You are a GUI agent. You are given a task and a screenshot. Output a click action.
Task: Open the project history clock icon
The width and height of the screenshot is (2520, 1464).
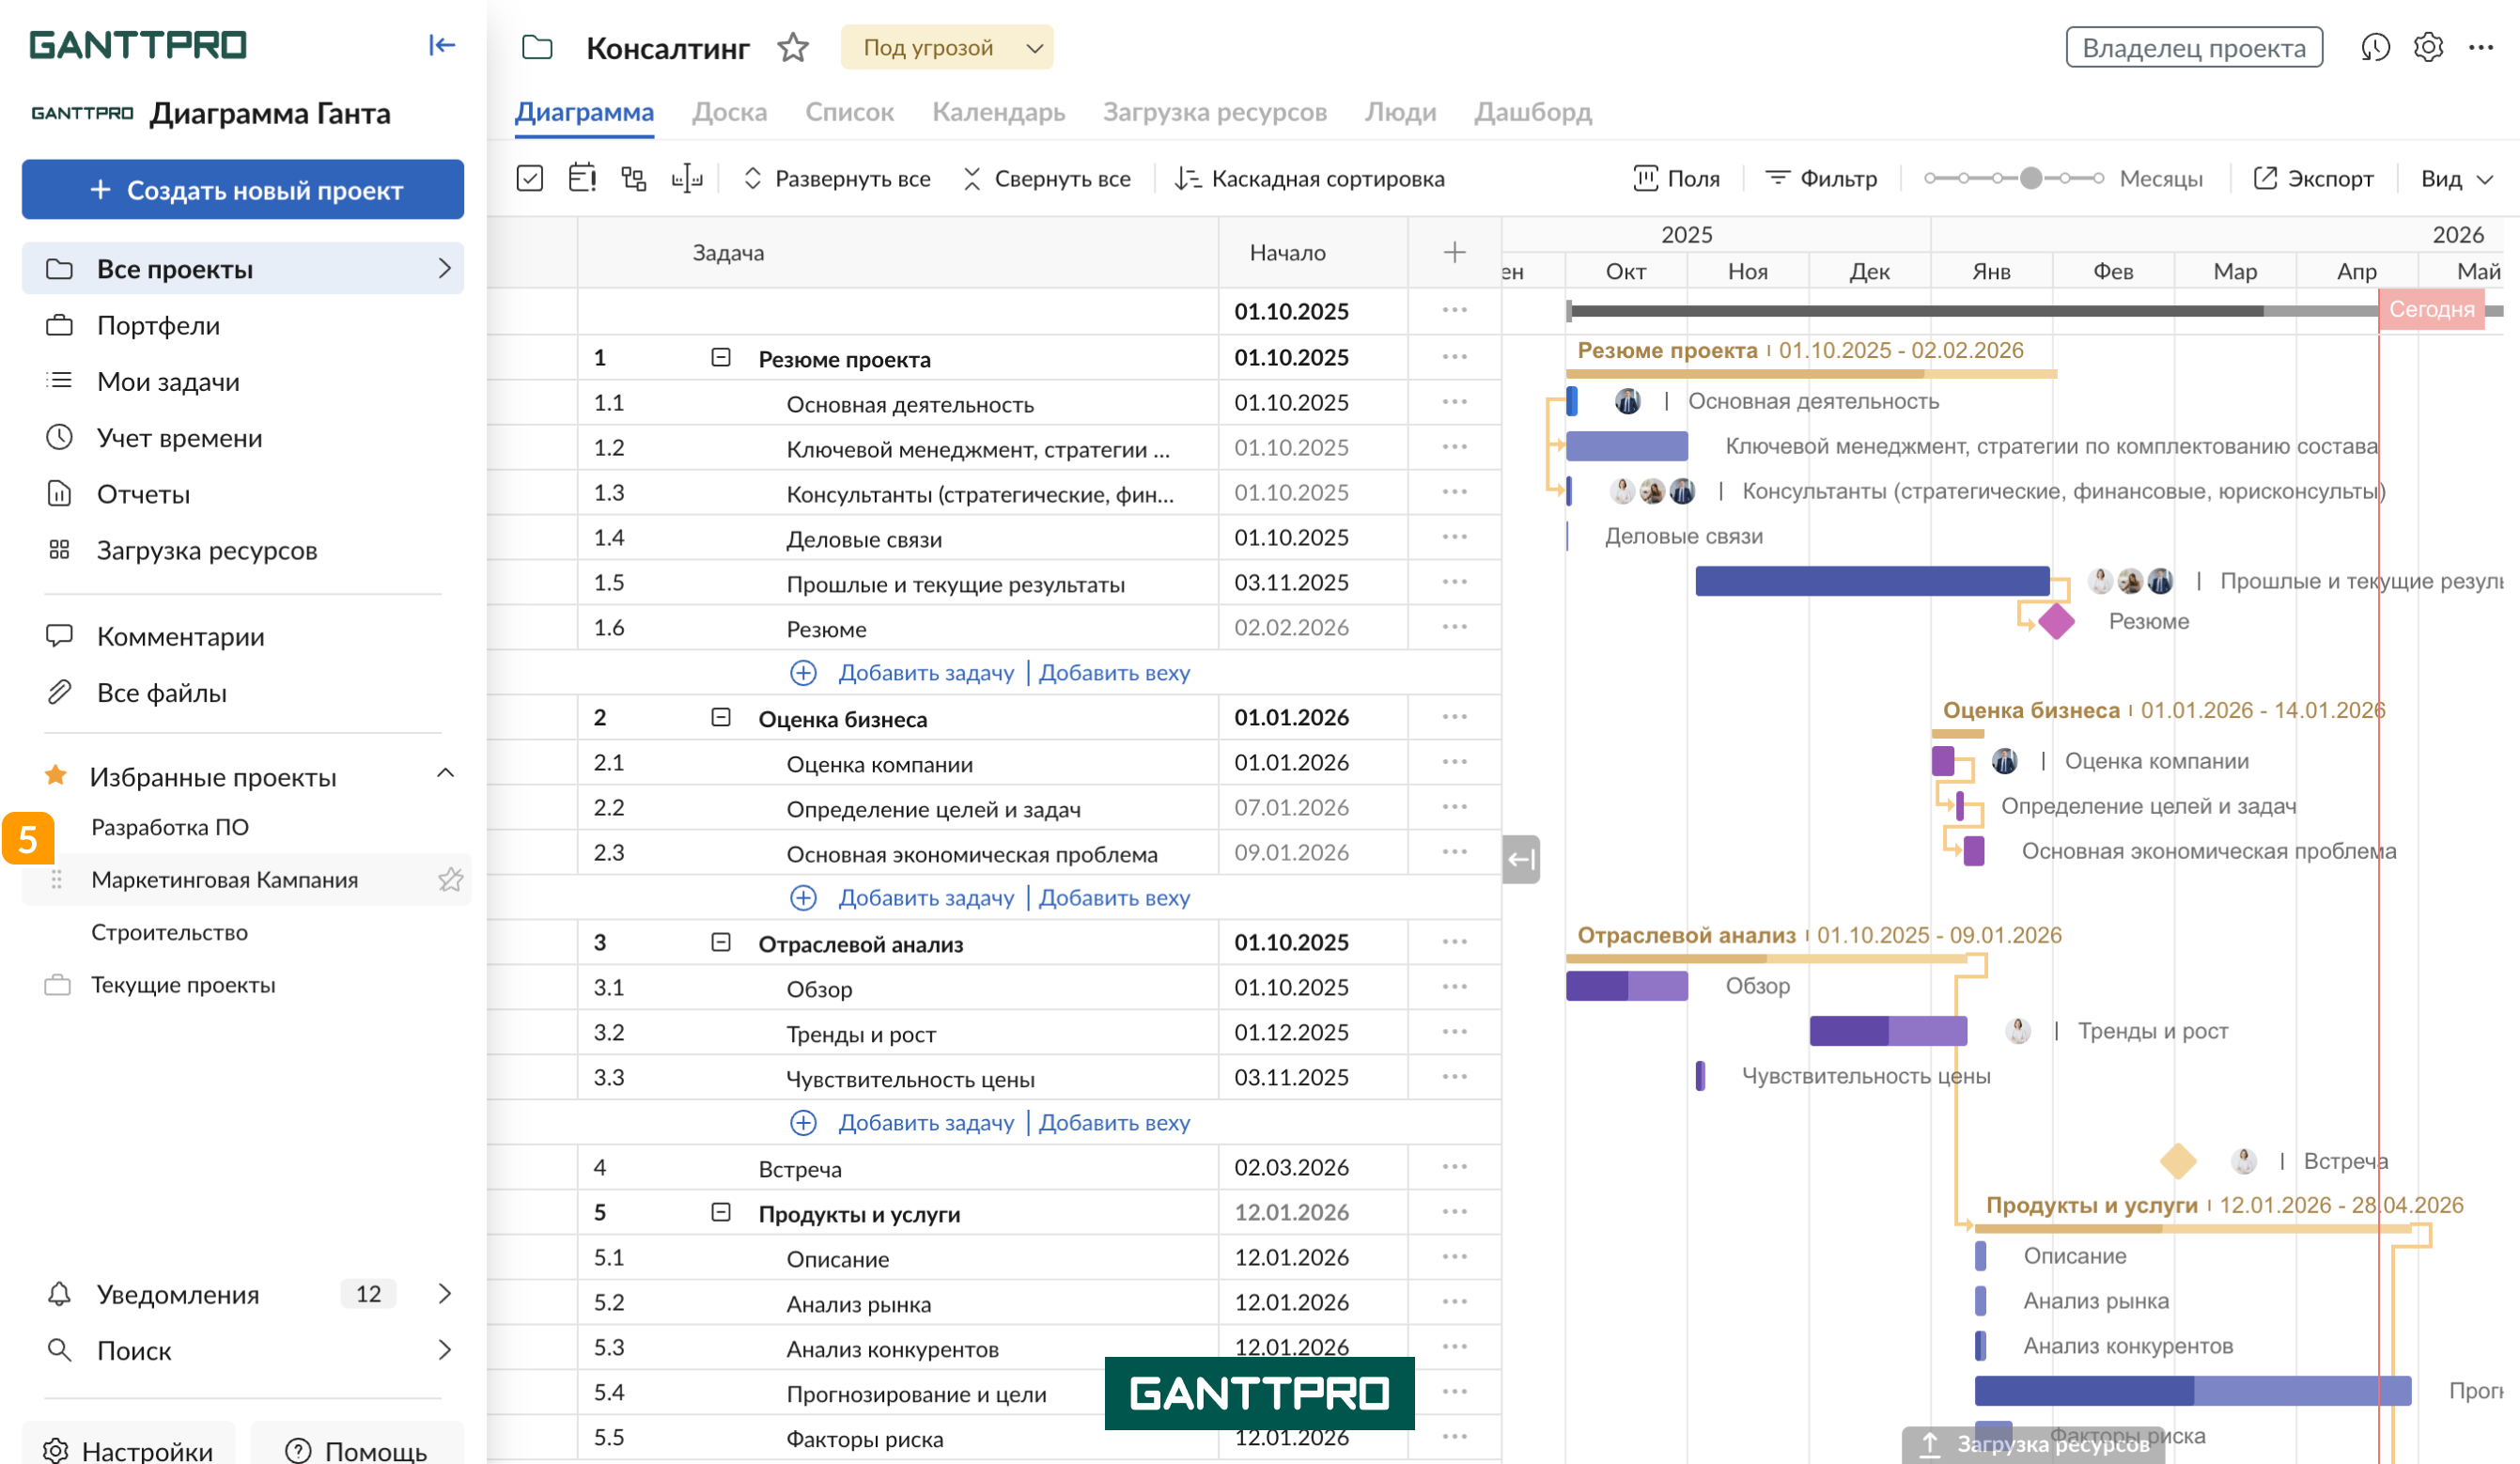pyautogui.click(x=2375, y=47)
